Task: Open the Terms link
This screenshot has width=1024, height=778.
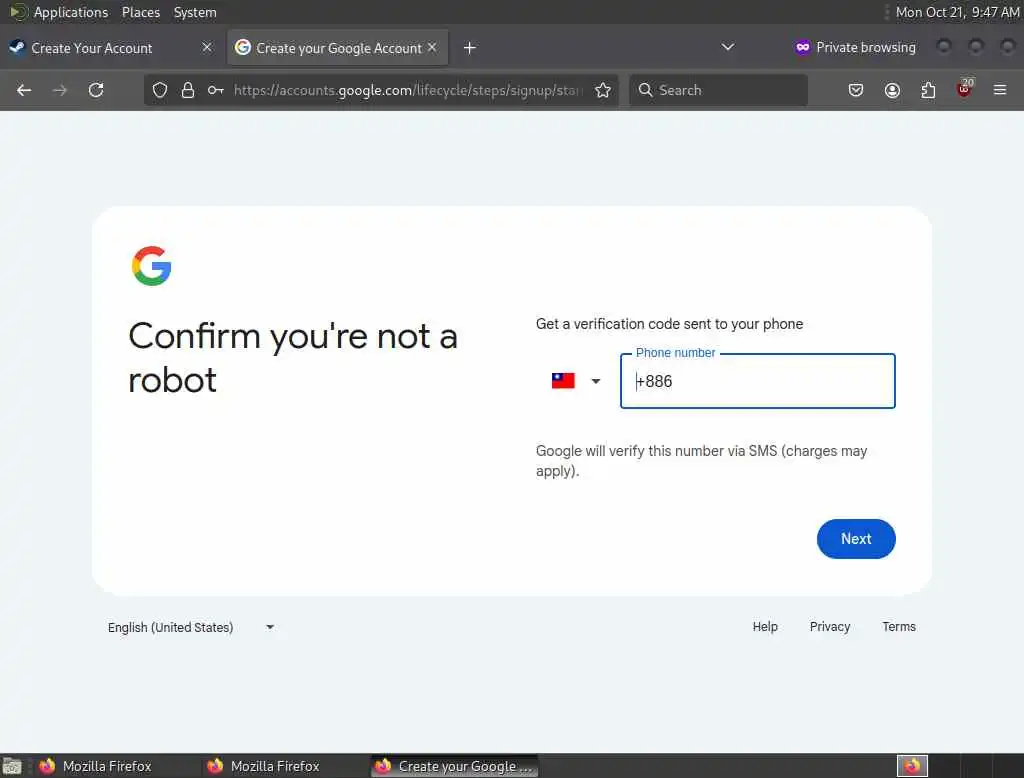Action: (x=899, y=626)
